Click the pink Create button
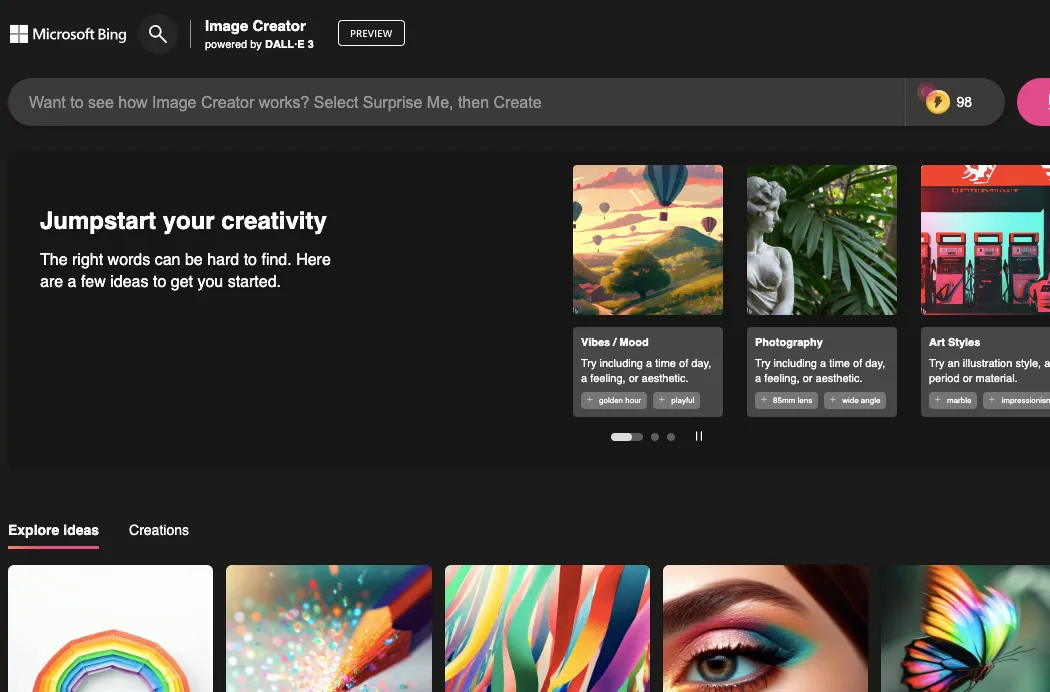Viewport: 1050px width, 692px height. point(1035,102)
